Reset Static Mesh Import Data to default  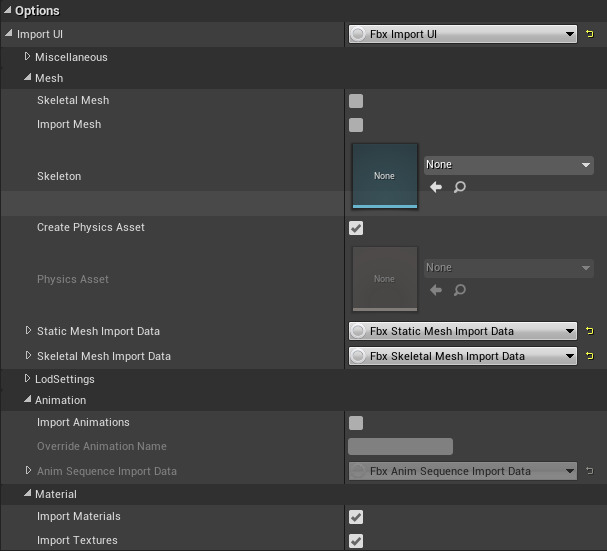coord(590,331)
